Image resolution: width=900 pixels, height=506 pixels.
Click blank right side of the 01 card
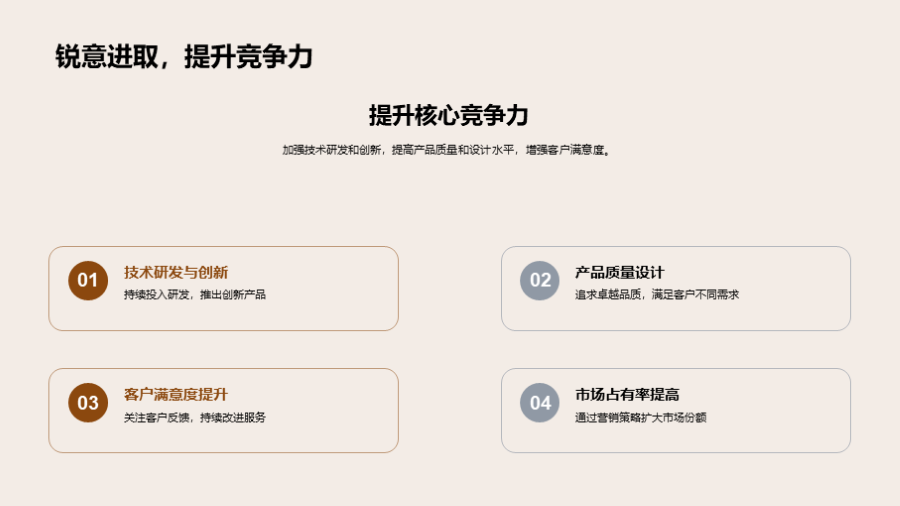340,288
